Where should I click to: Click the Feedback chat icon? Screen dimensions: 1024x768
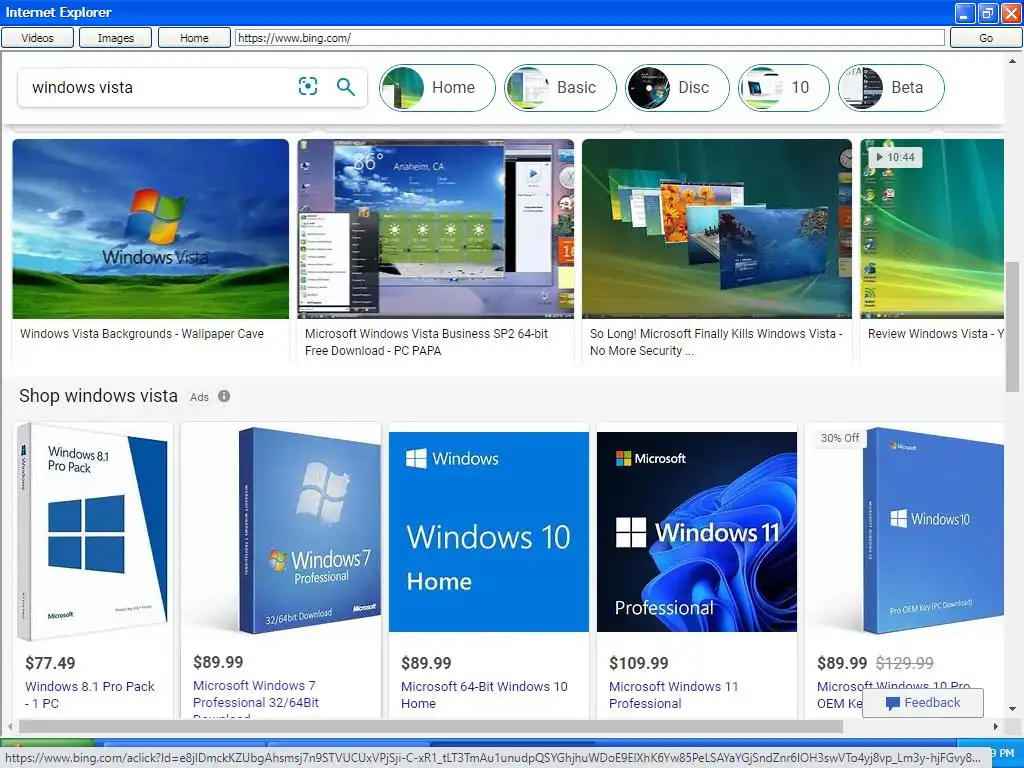tap(892, 703)
